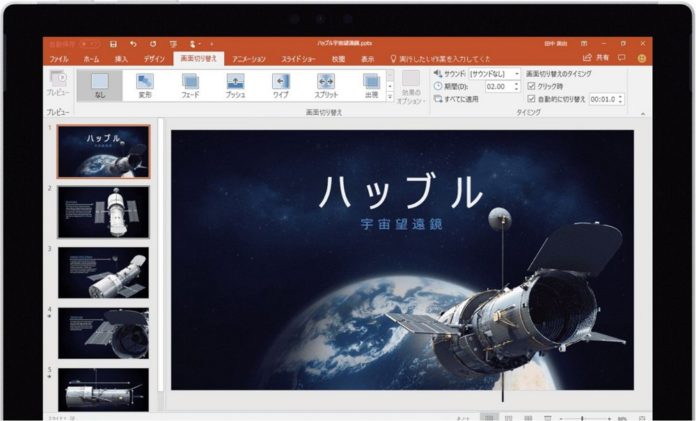This screenshot has height=421, width=696.
Task: Increase the 期間 duration with up arrow
Action: (516, 84)
